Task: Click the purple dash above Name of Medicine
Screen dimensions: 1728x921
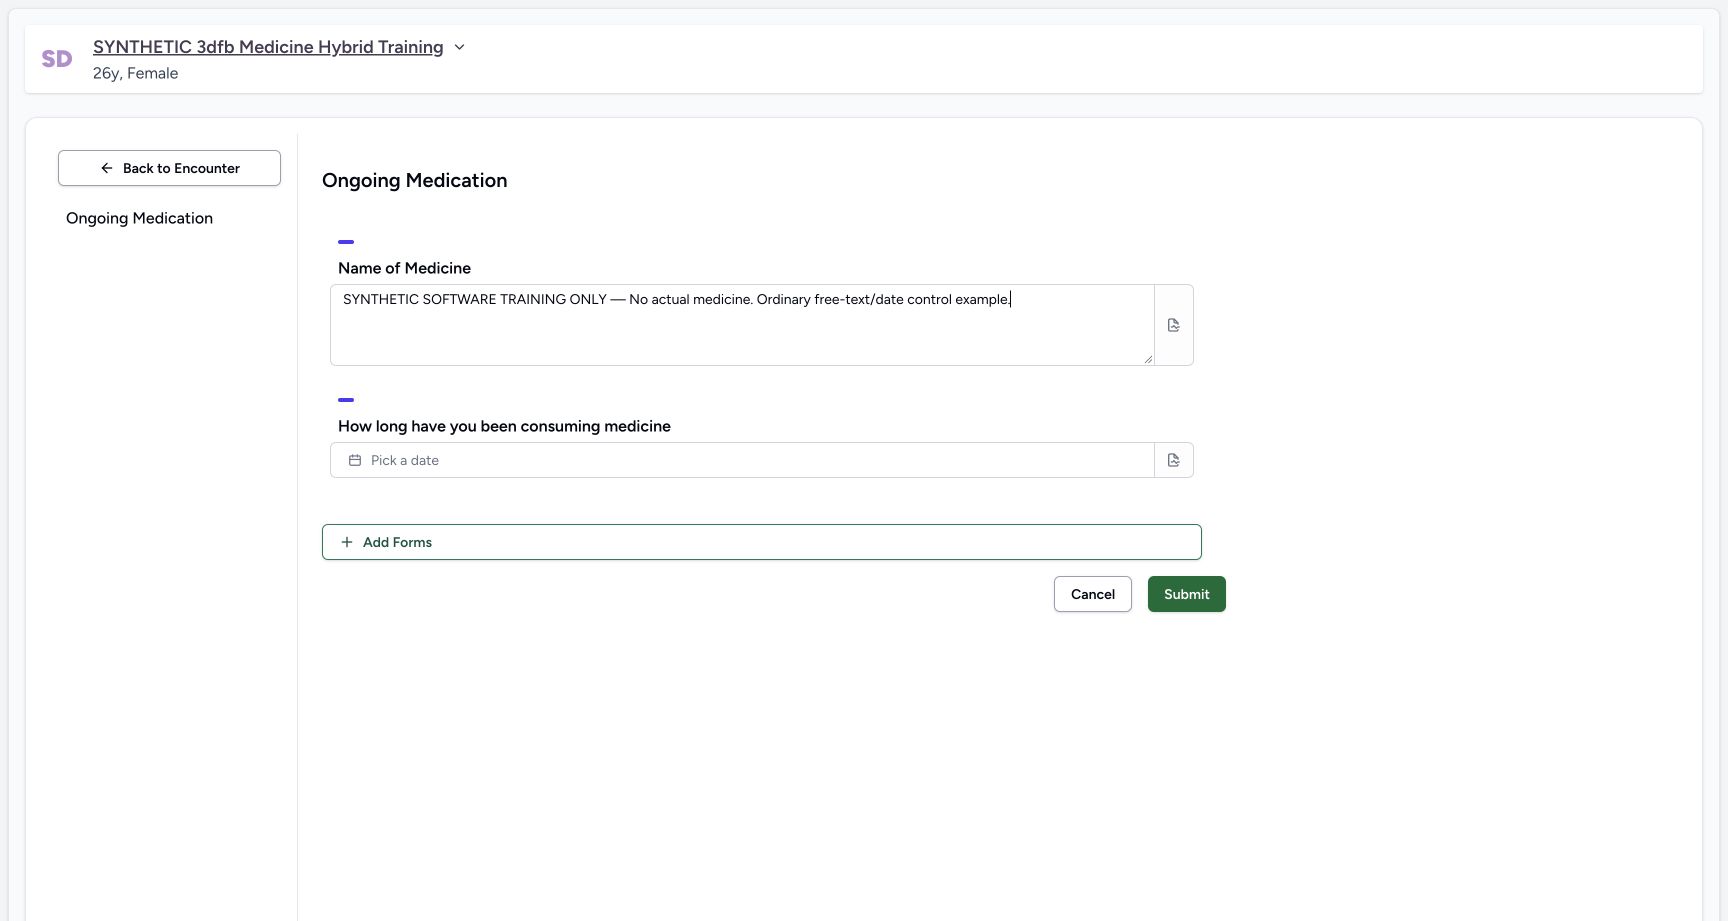Action: tap(346, 242)
